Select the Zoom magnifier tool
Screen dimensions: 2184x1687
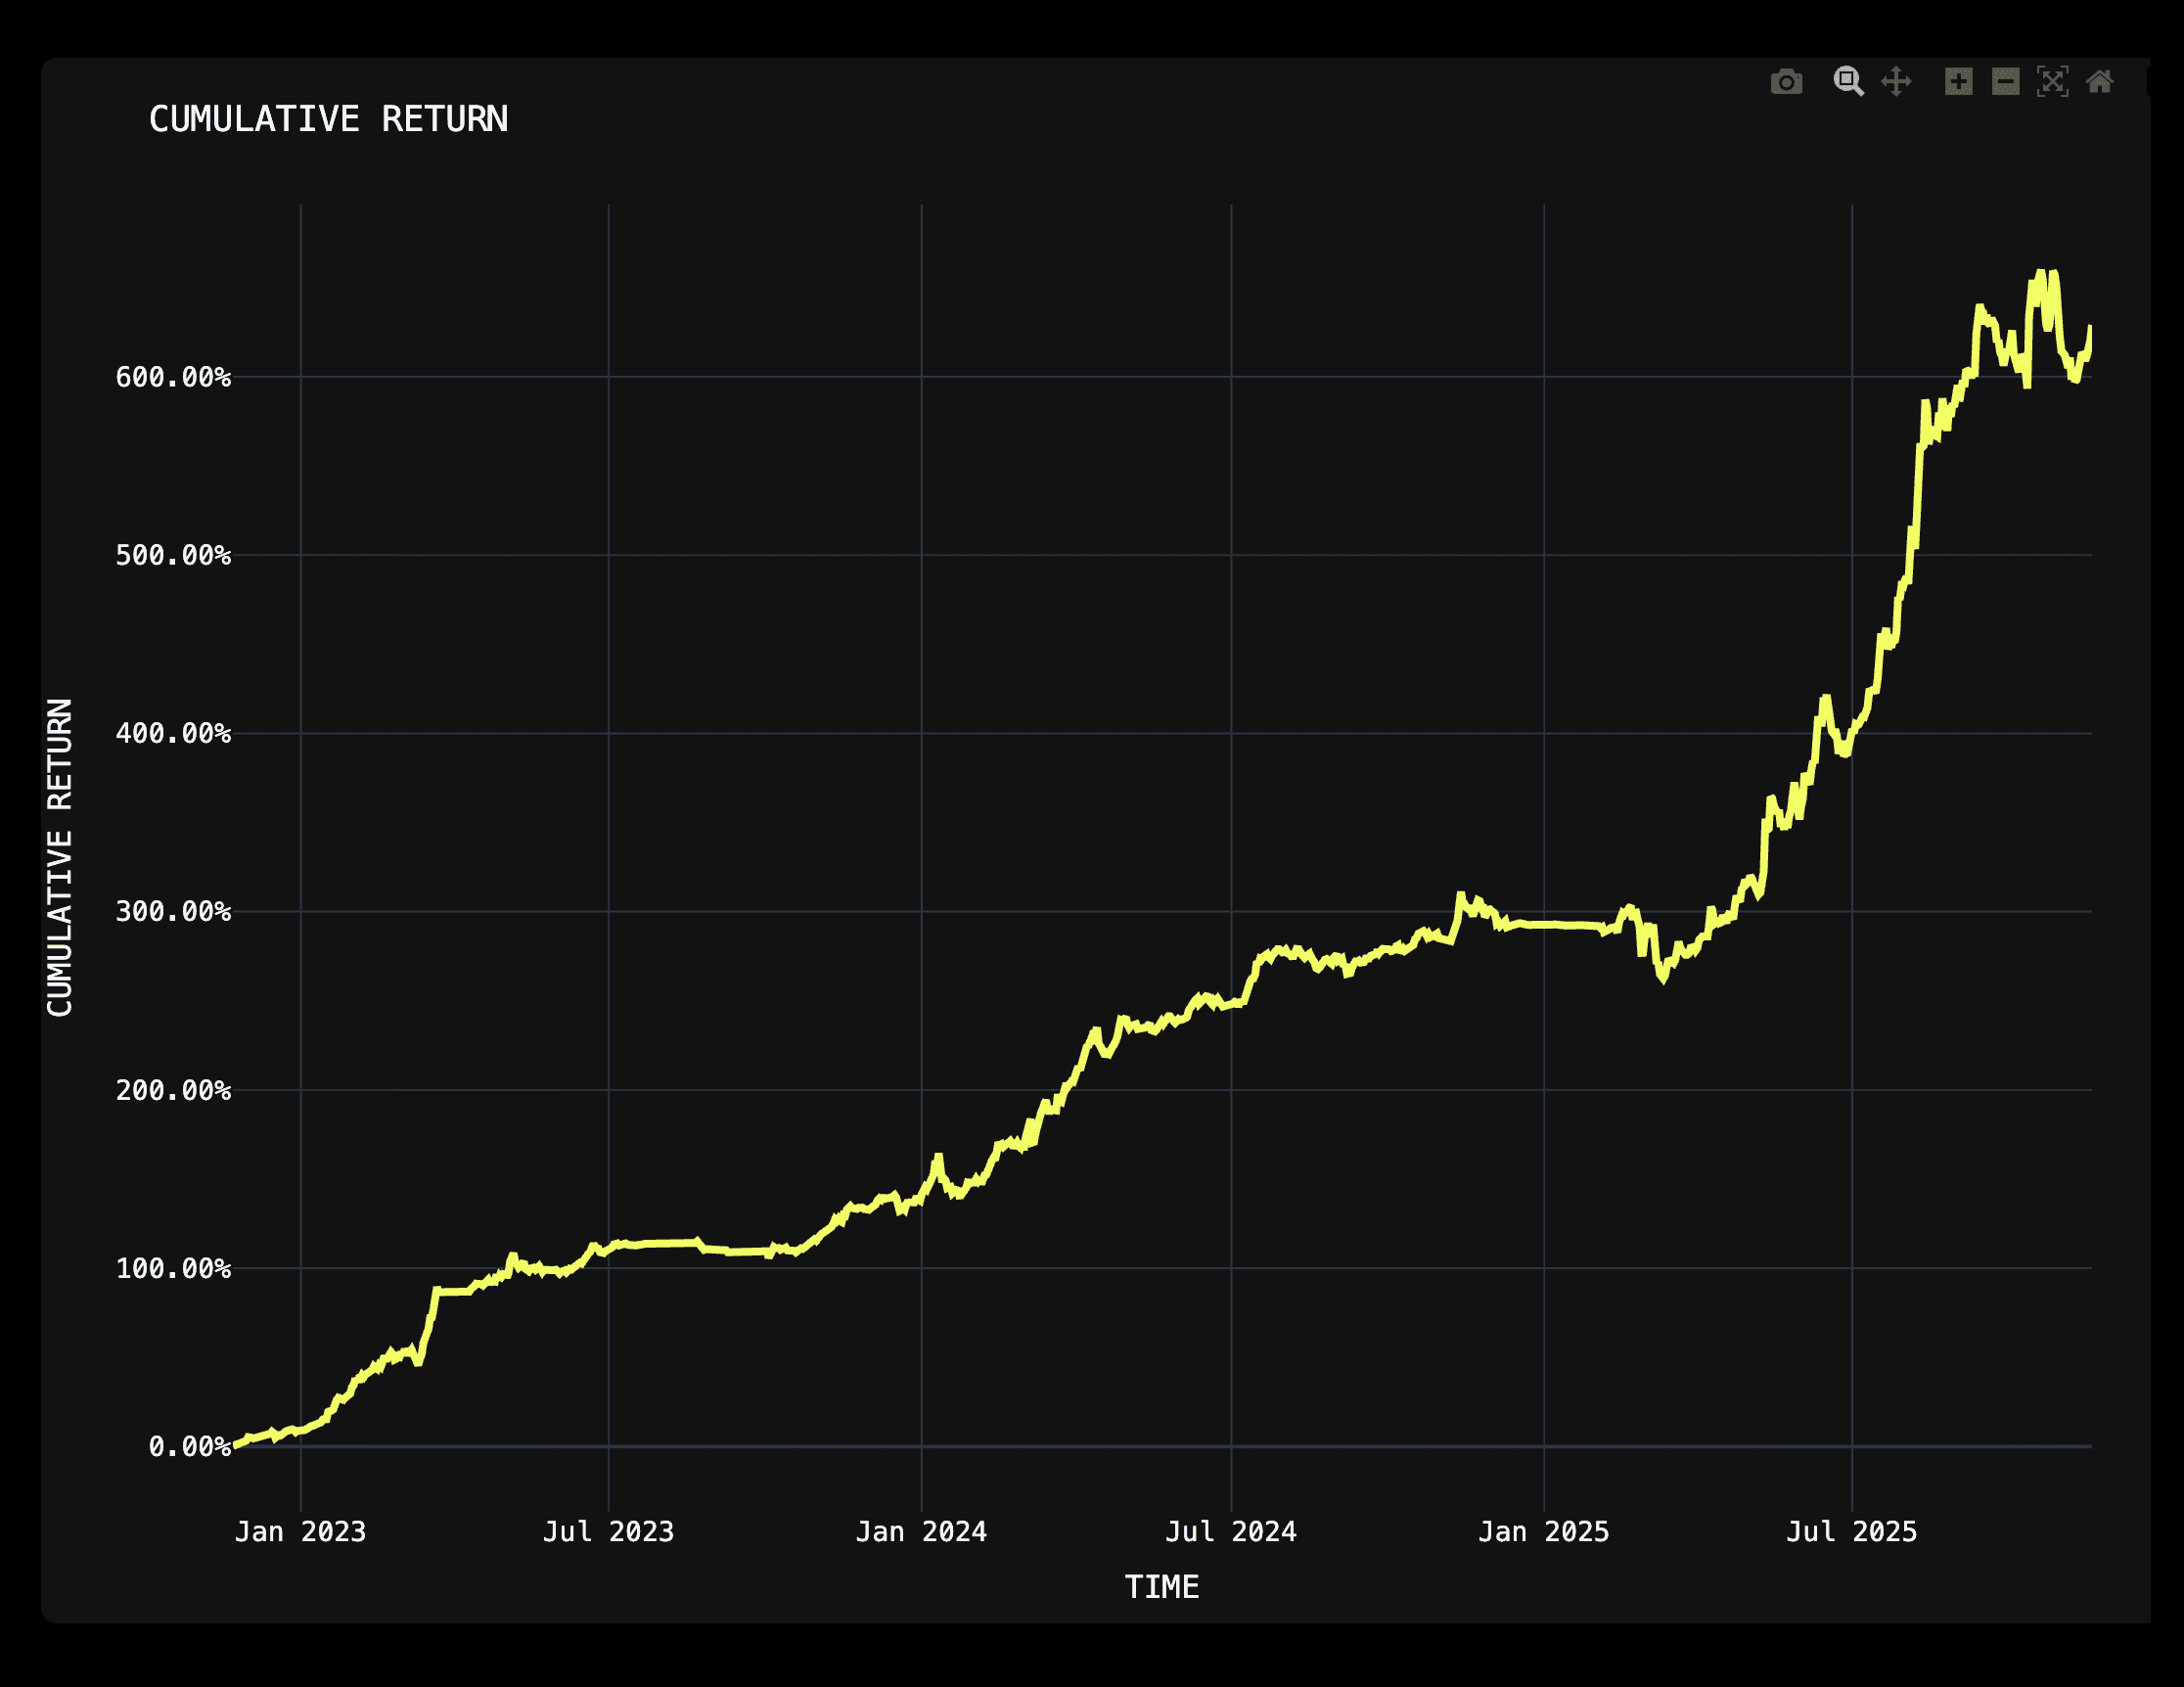tap(1848, 82)
